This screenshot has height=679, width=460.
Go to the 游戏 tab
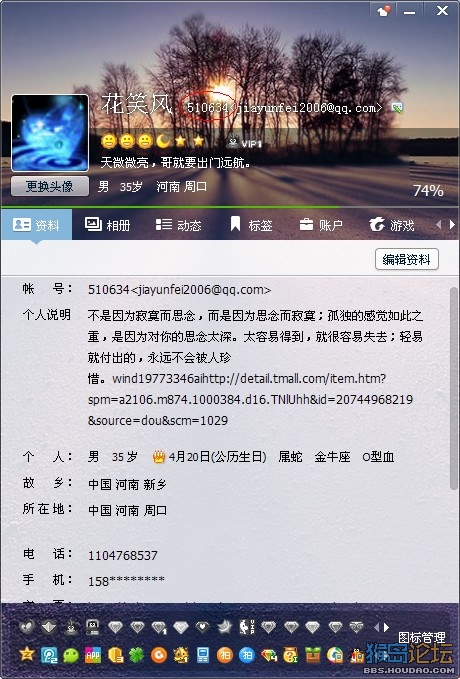point(392,225)
